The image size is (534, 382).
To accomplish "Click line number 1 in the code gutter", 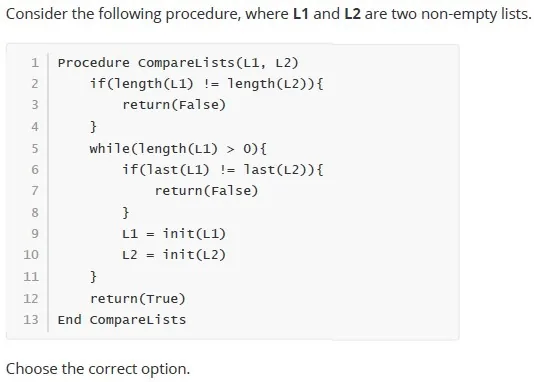I will (x=35, y=63).
